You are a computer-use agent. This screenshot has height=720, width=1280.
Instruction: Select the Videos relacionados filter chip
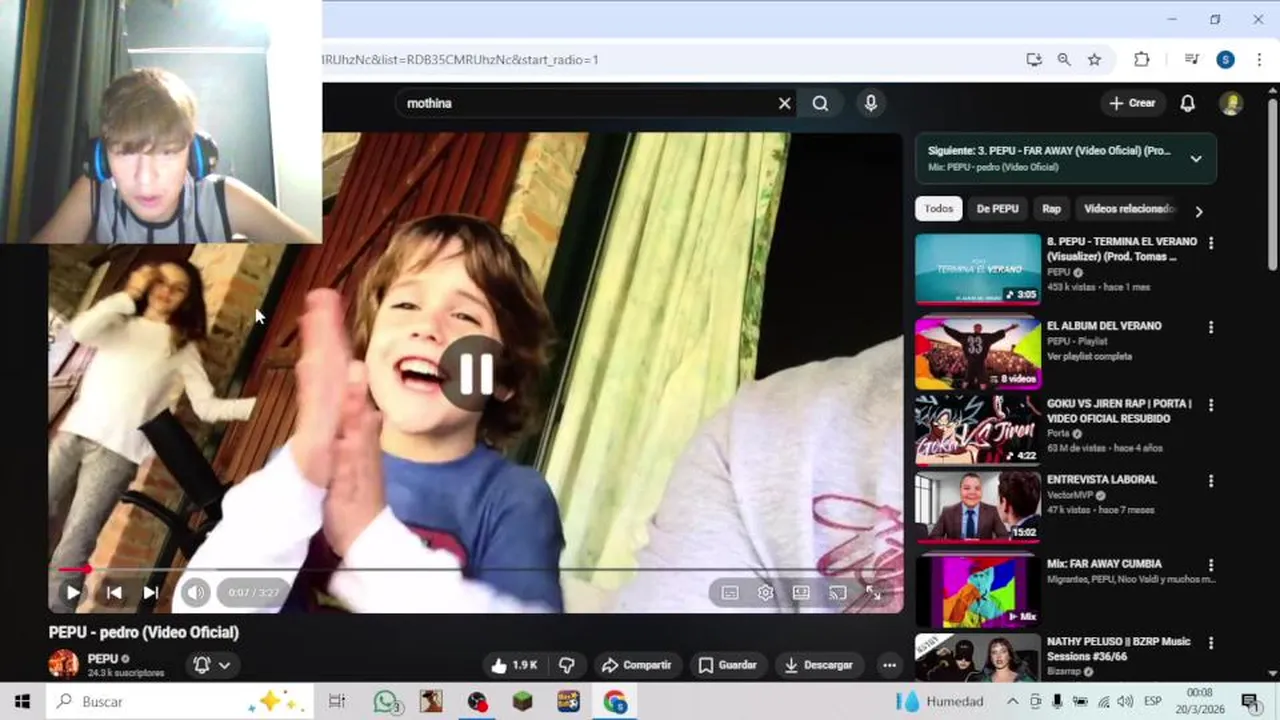[1129, 208]
